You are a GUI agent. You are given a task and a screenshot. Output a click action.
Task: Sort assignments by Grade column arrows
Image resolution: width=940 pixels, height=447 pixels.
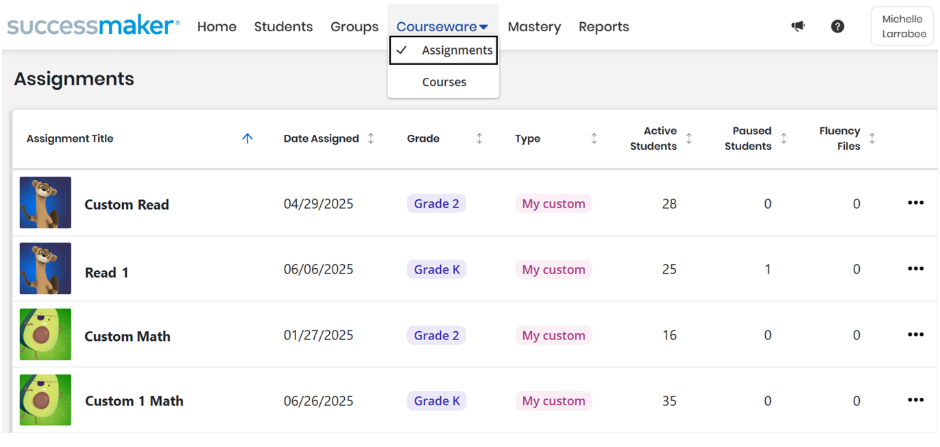[479, 138]
